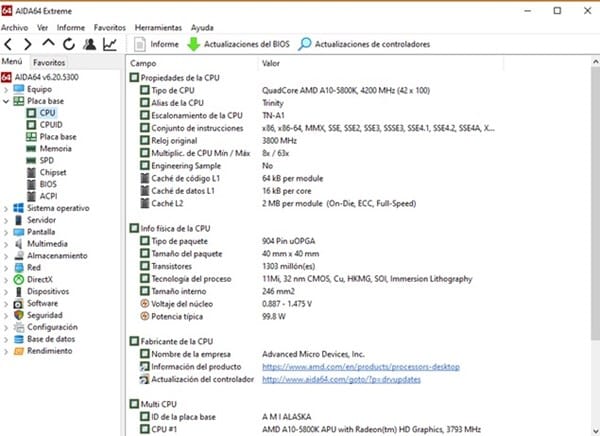Open the amd.com product information link
The image size is (600, 436).
pyautogui.click(x=361, y=367)
